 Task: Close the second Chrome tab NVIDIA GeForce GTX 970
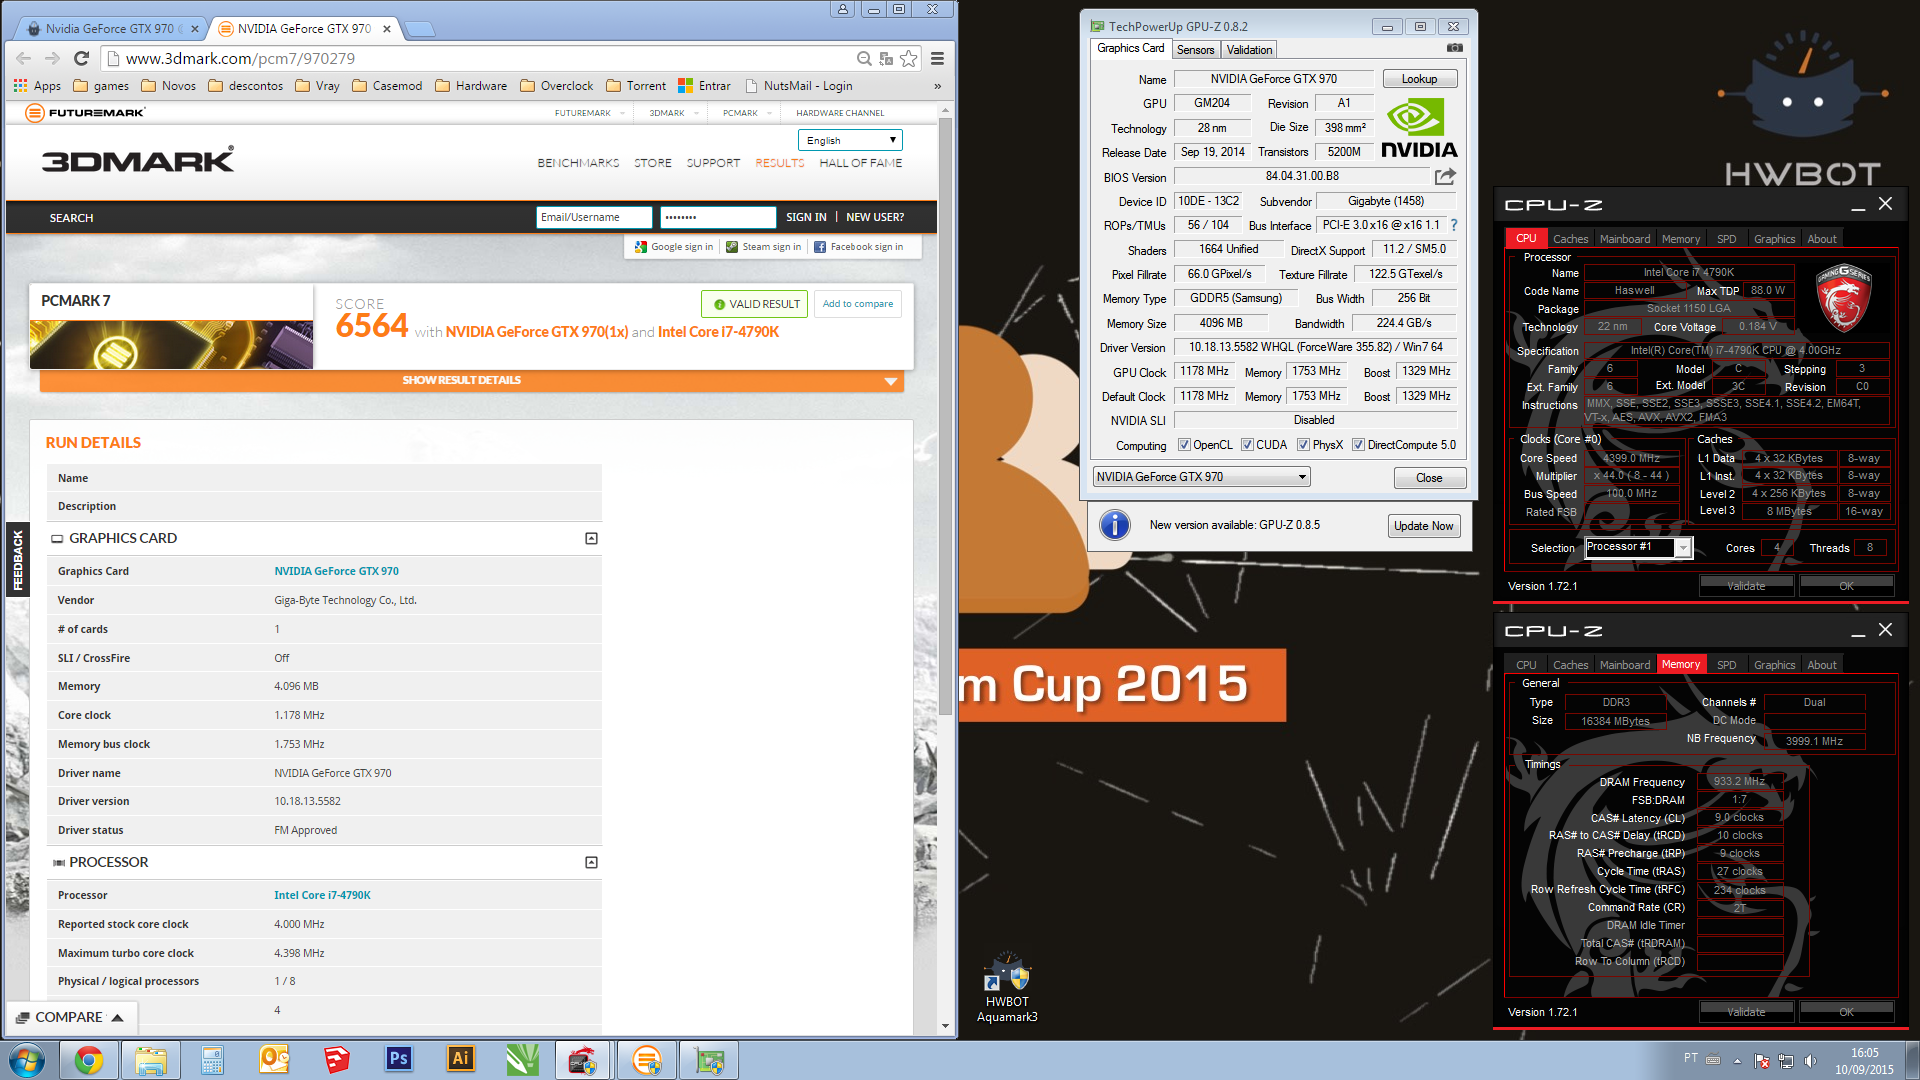(387, 29)
